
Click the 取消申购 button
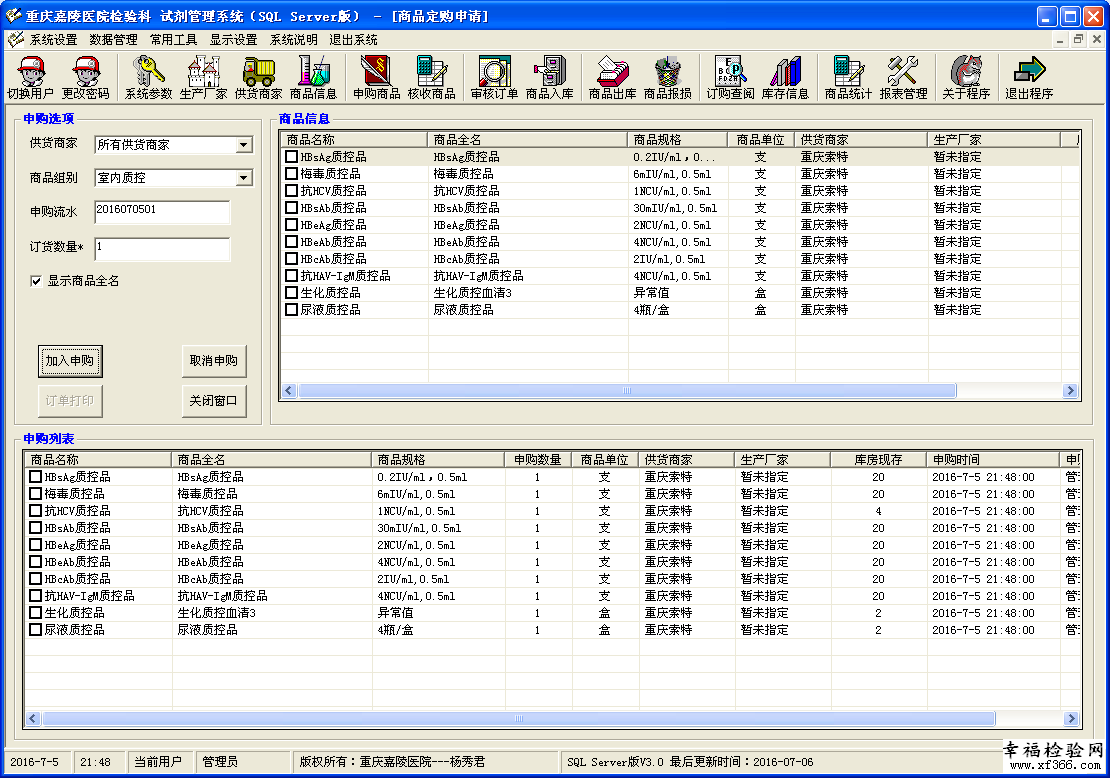pyautogui.click(x=214, y=361)
